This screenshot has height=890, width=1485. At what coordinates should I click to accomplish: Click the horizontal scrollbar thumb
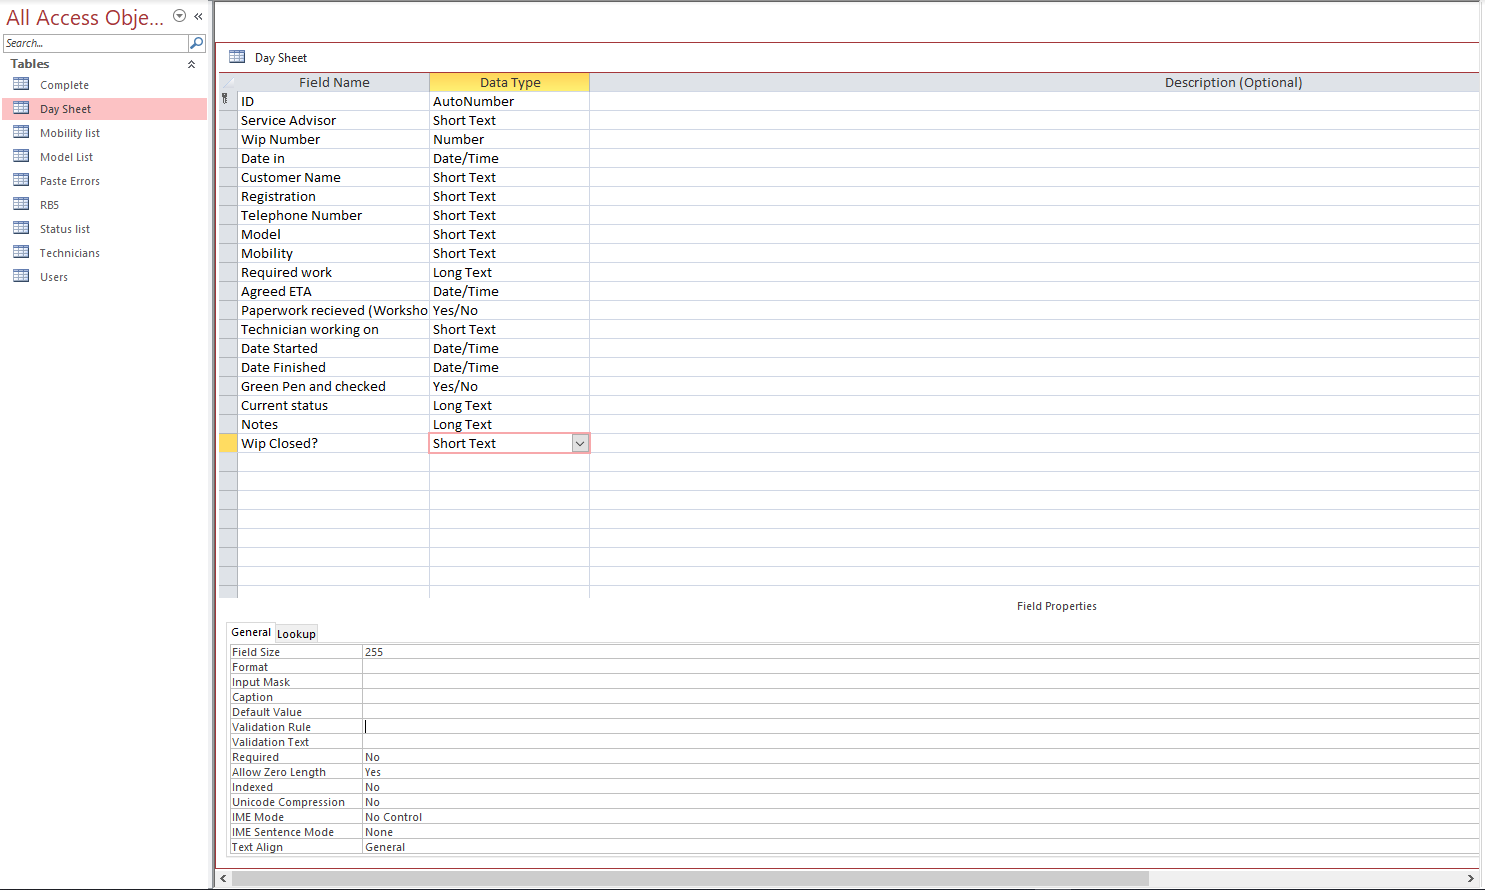coord(690,878)
